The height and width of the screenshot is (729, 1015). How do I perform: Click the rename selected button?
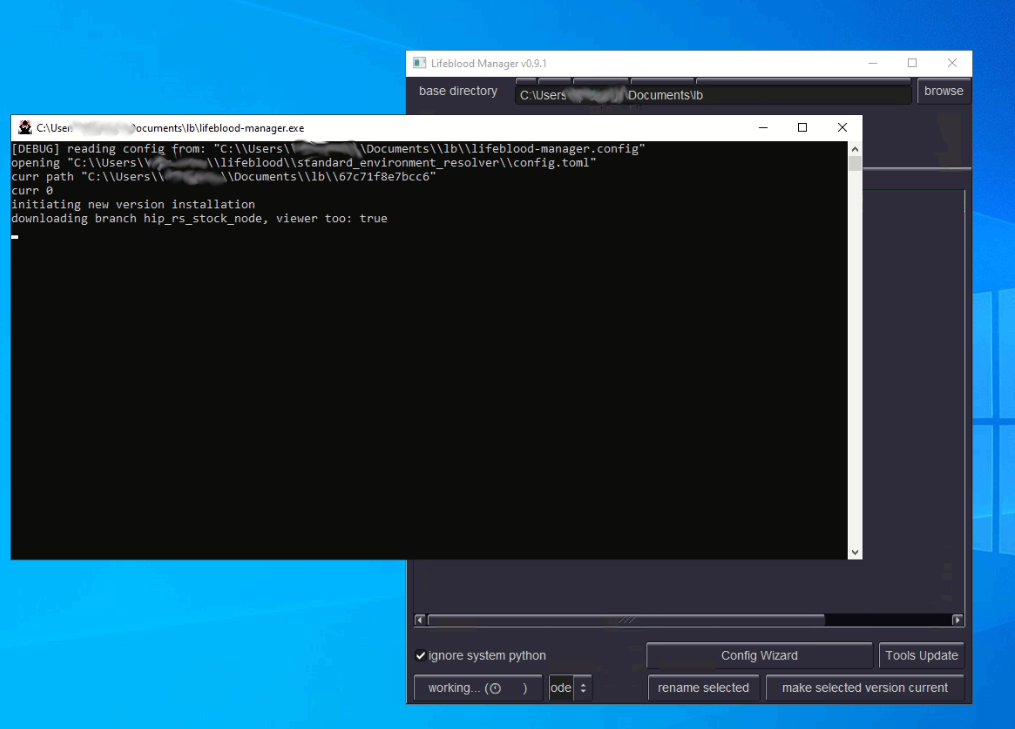(703, 688)
